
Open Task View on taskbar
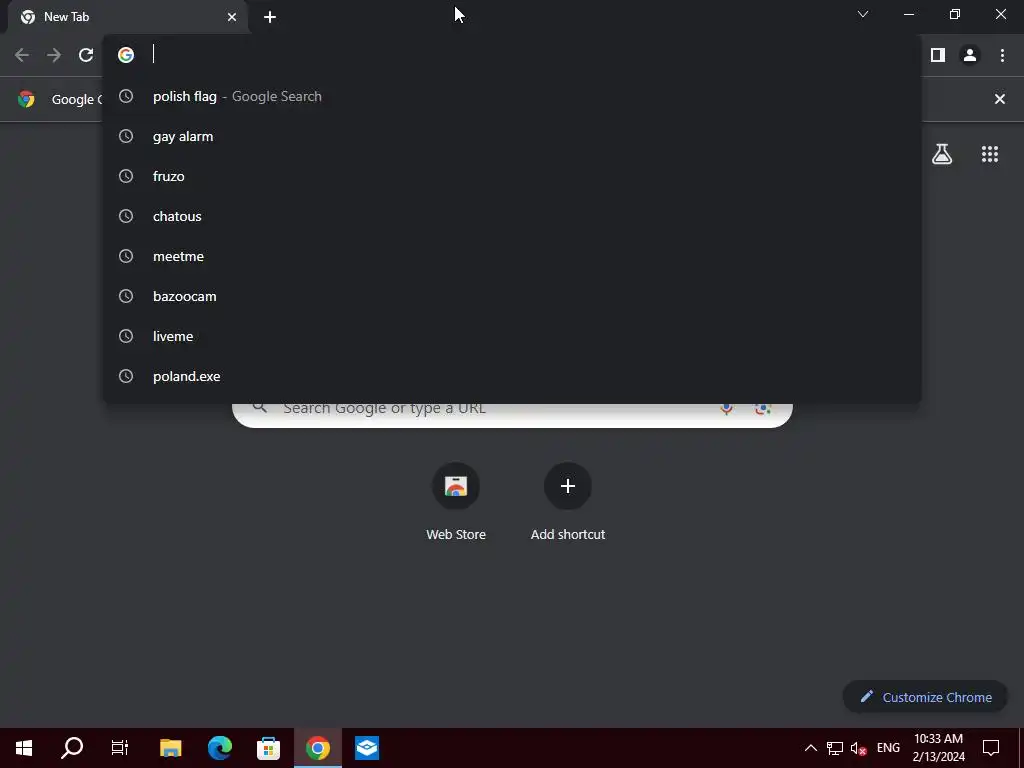[120, 748]
